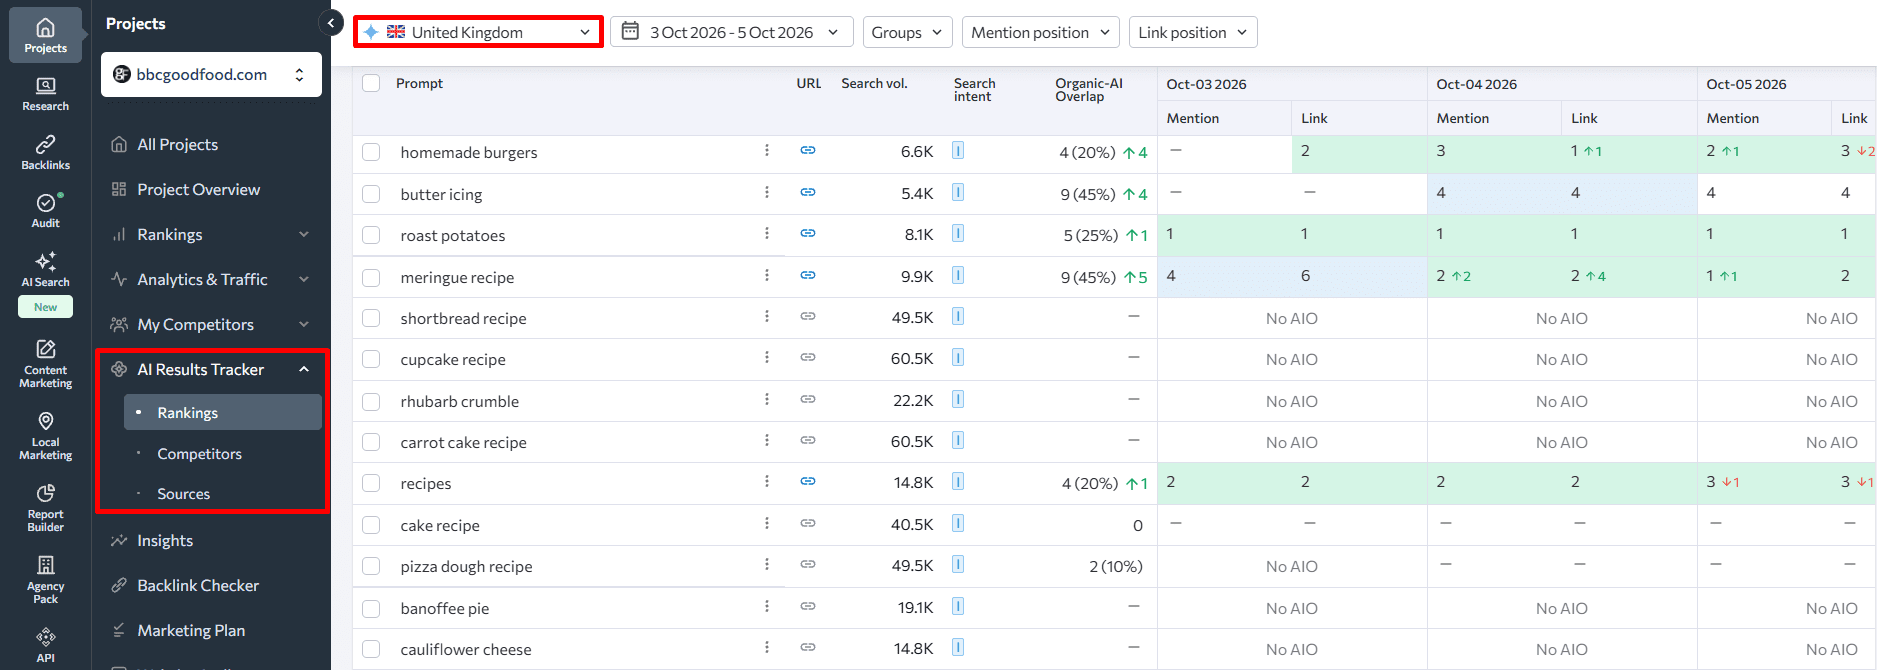Image resolution: width=1877 pixels, height=670 pixels.
Task: Open the Research sidebar icon
Action: tap(45, 94)
